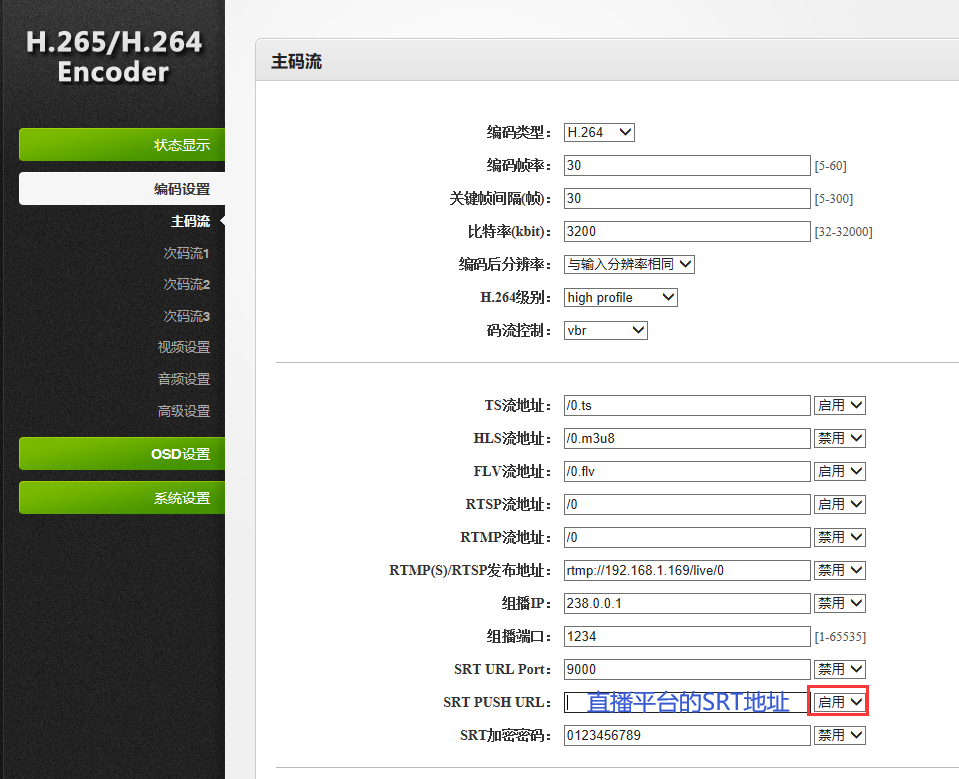The height and width of the screenshot is (779, 959).
Task: Open the OSD设置 menu
Action: (x=122, y=454)
